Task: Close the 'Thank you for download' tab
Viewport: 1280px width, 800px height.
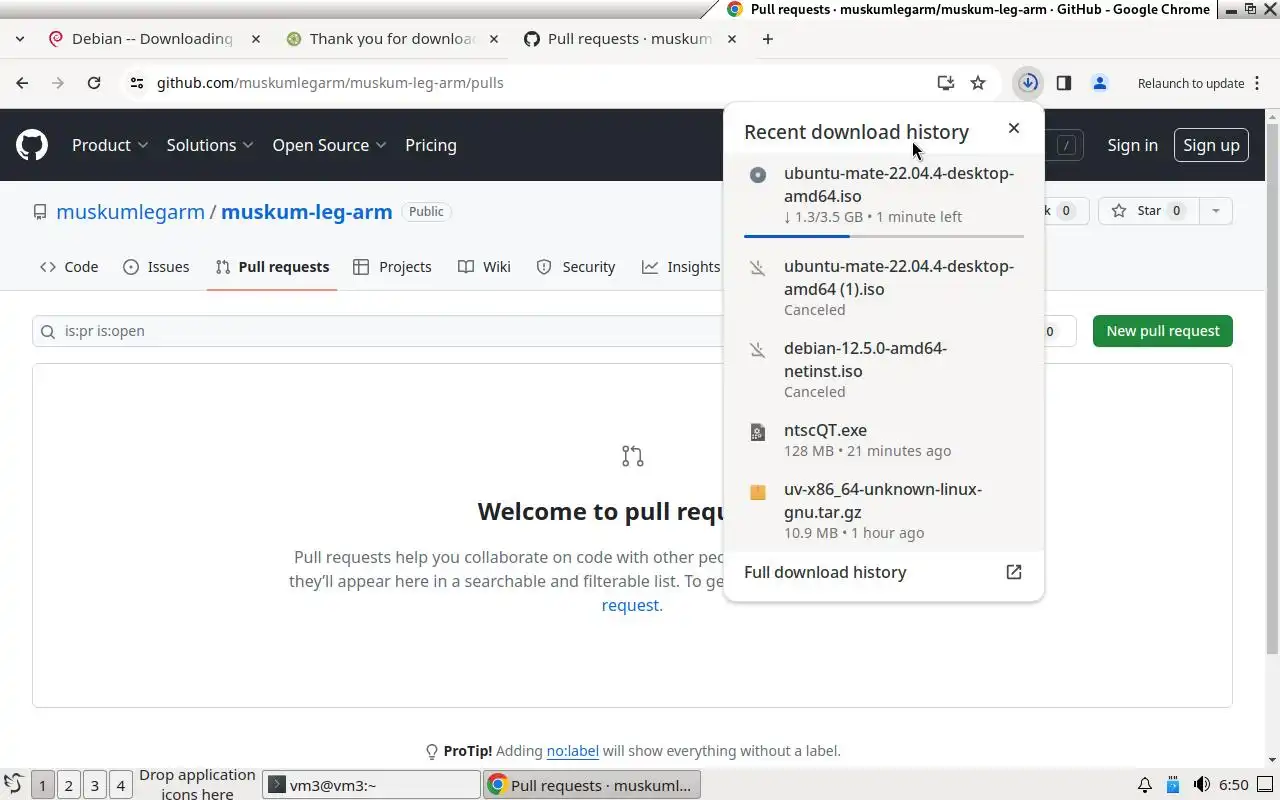Action: (494, 39)
